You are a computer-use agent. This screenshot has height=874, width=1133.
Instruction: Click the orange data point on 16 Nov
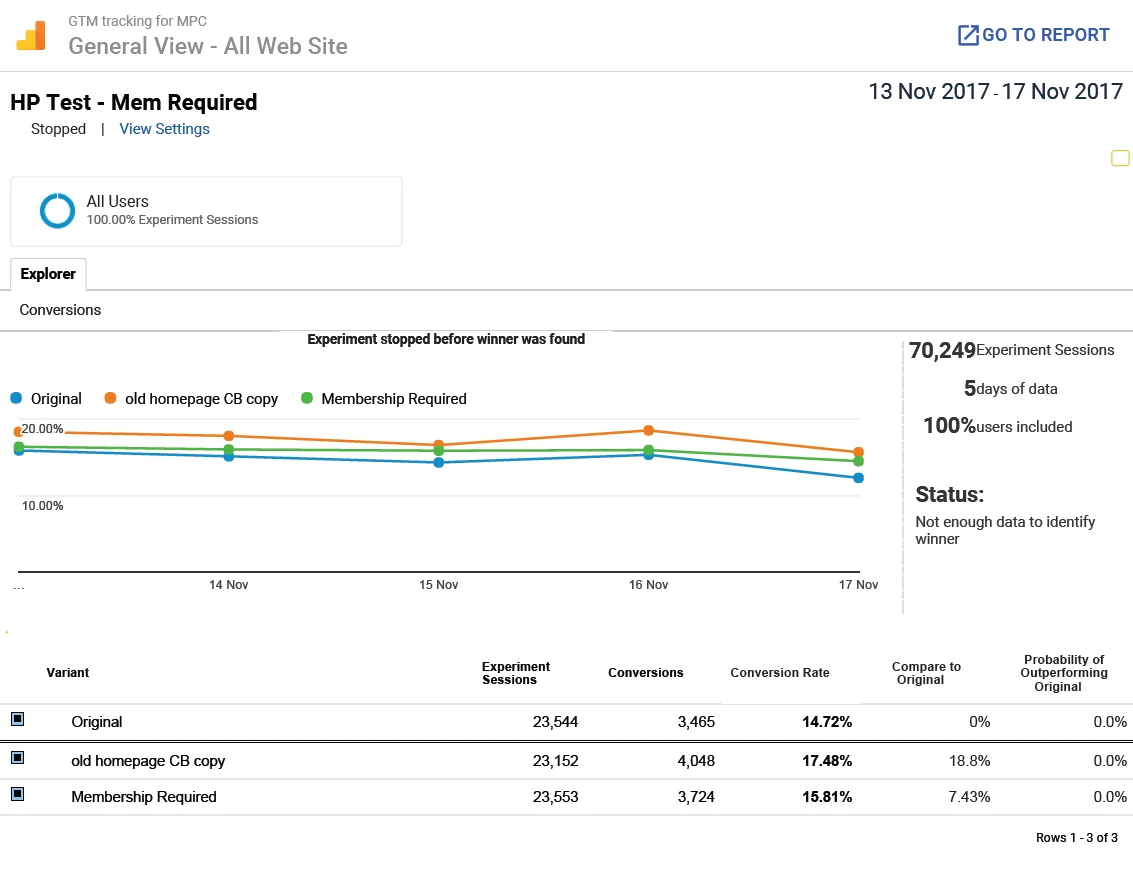tap(649, 430)
